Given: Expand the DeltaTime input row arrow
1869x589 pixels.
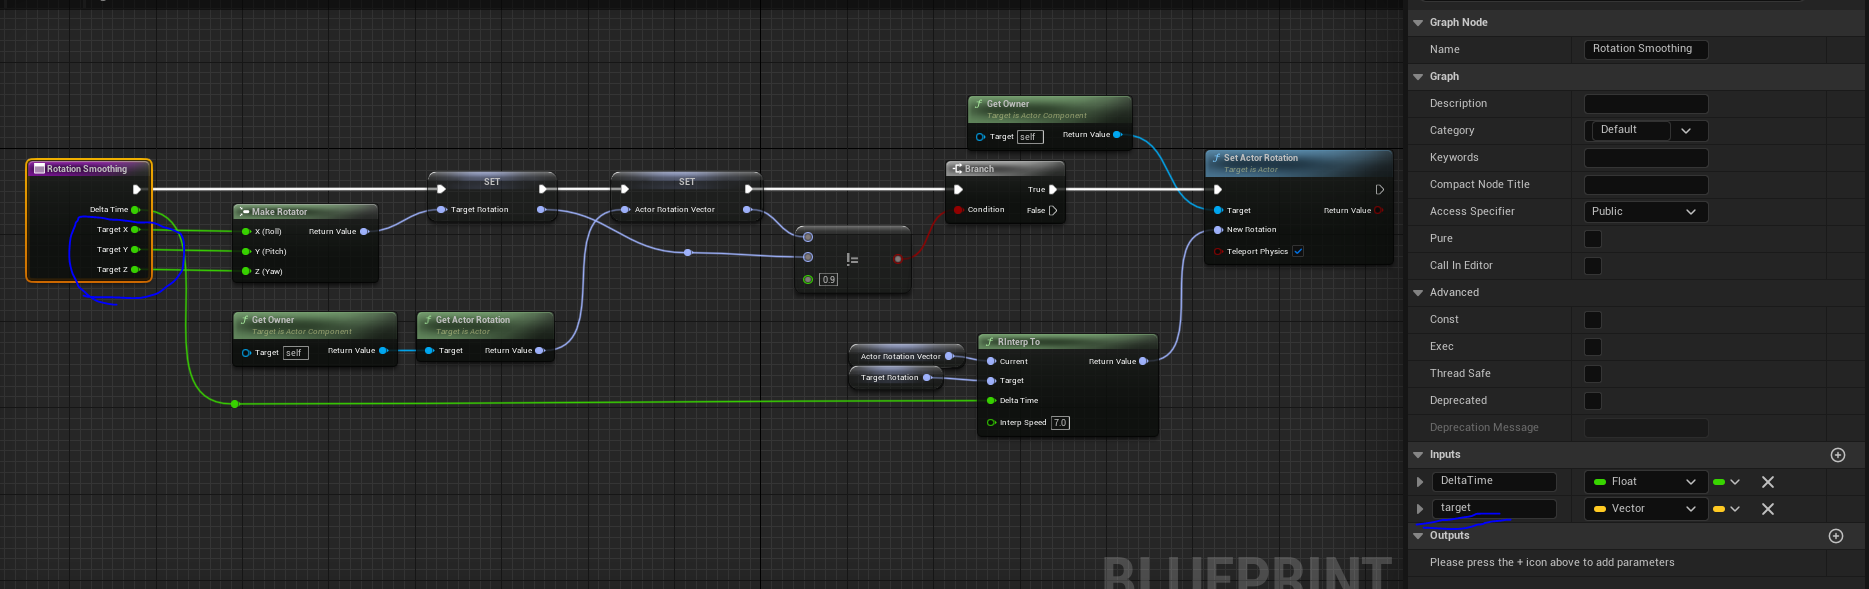Looking at the screenshot, I should (1420, 482).
